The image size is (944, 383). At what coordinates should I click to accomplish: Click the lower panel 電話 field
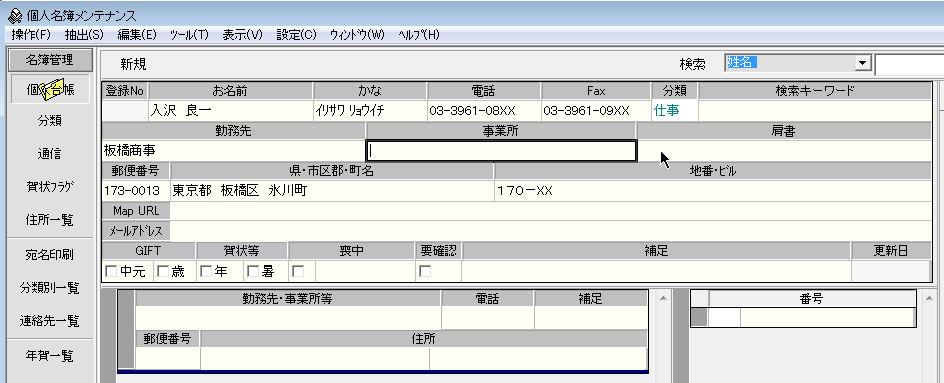[x=488, y=318]
